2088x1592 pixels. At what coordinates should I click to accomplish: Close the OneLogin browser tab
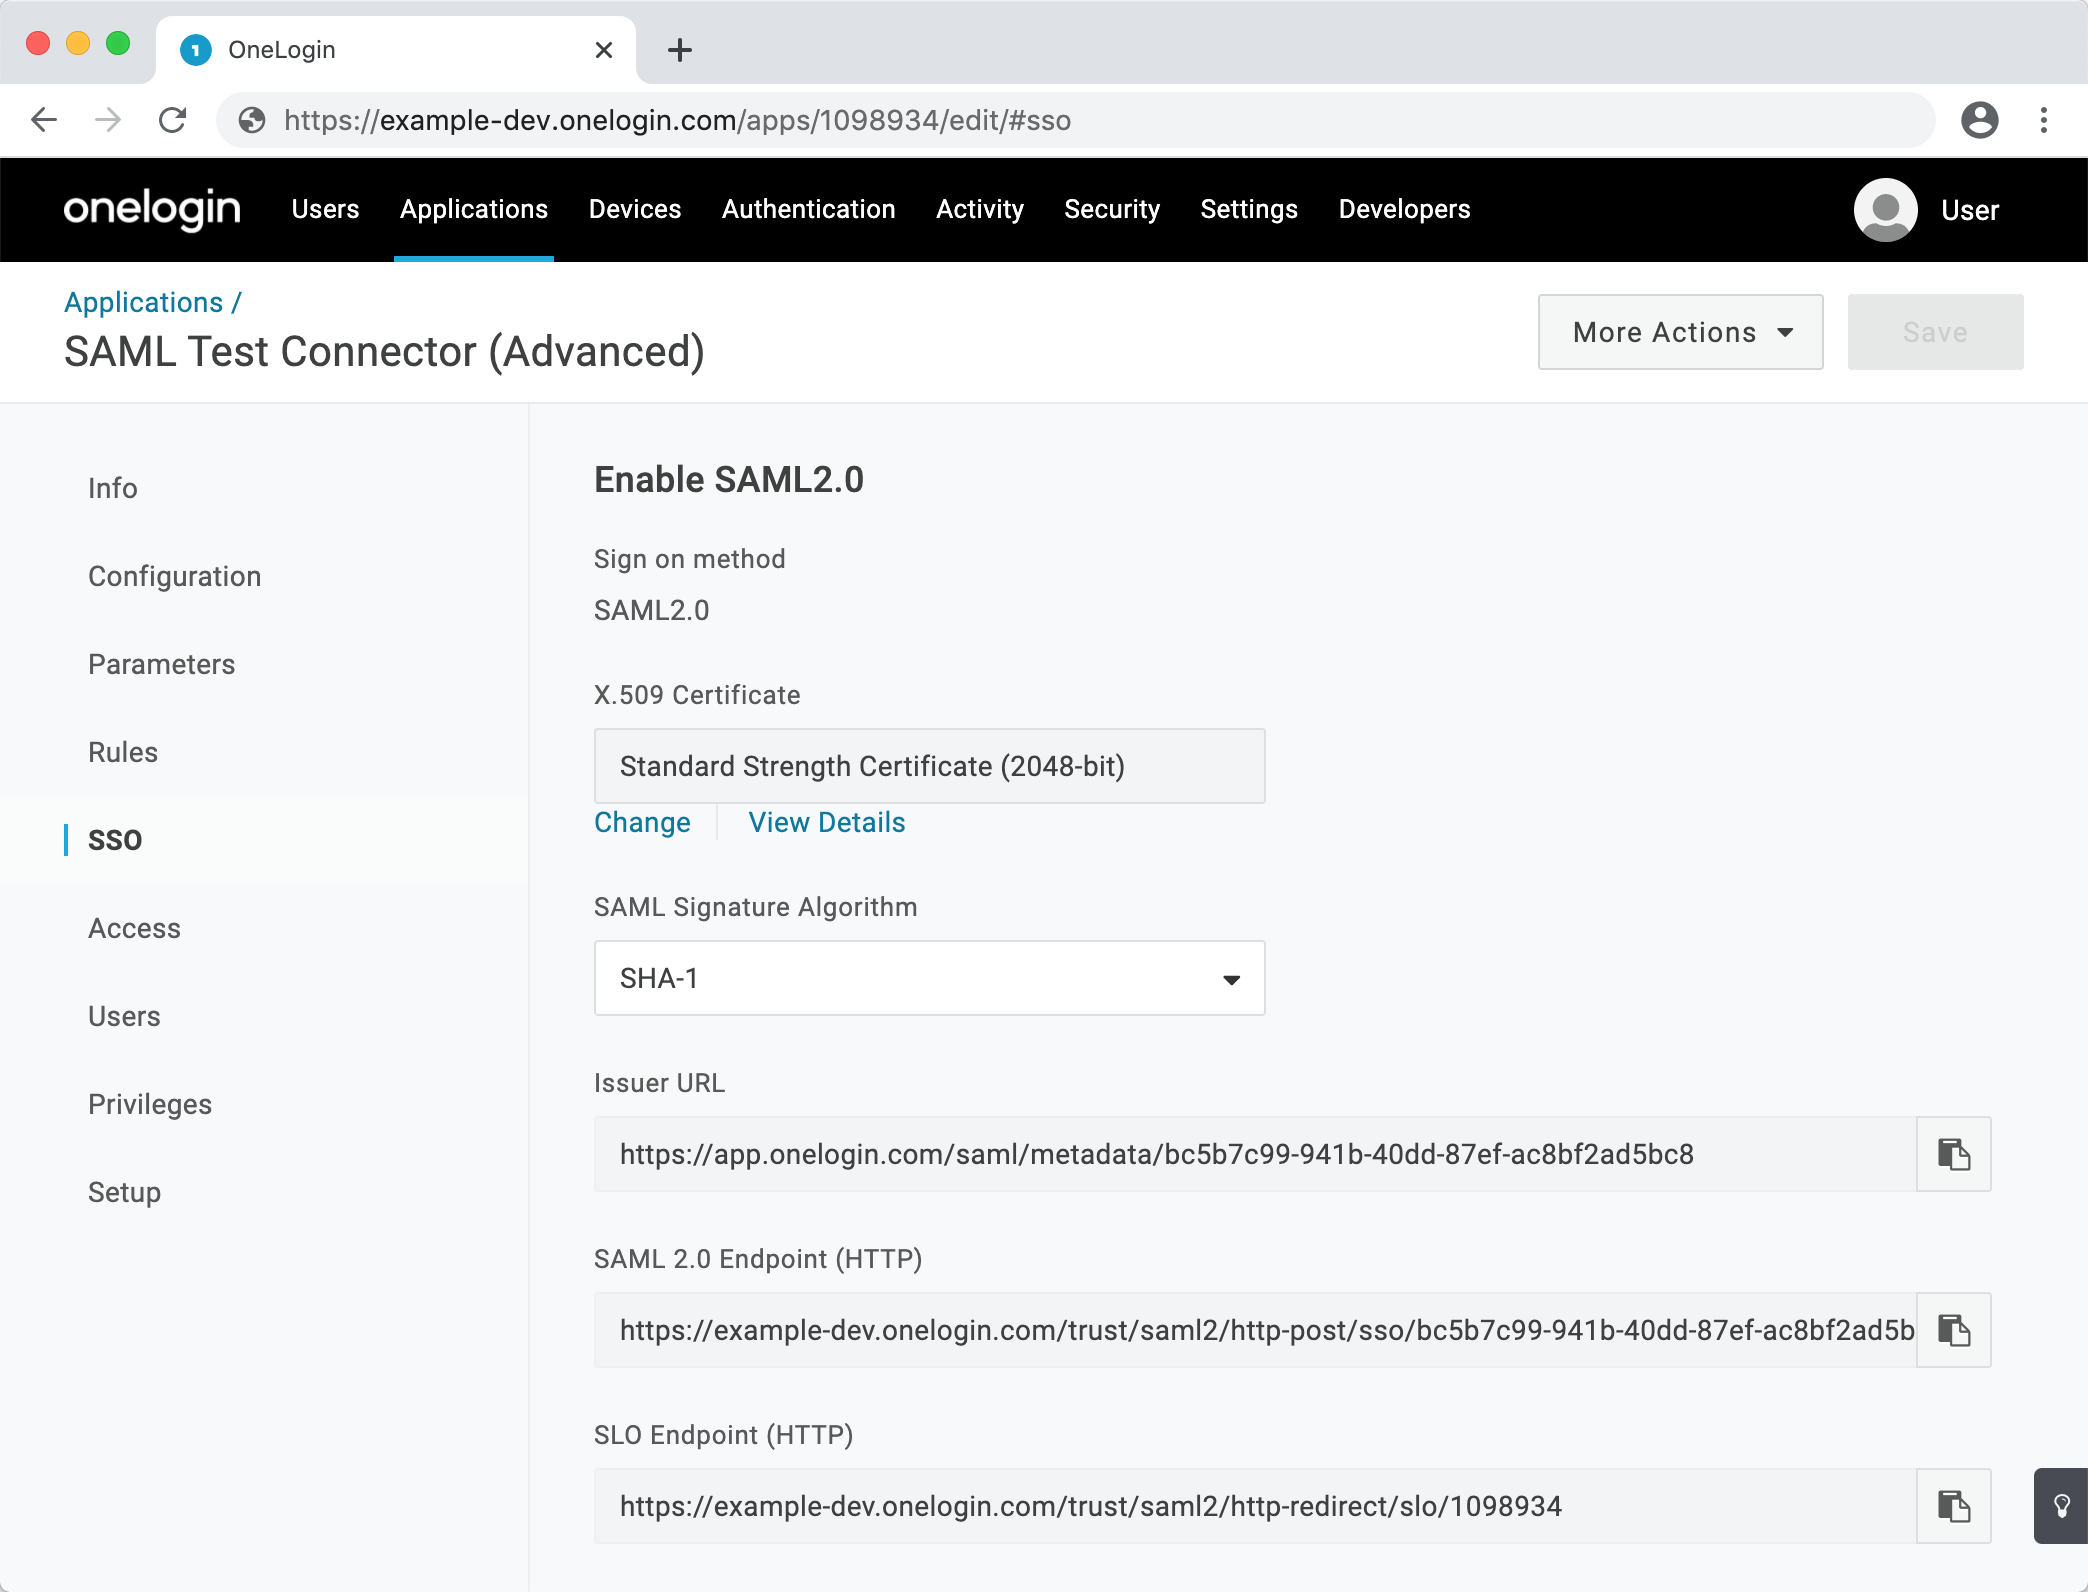tap(604, 50)
